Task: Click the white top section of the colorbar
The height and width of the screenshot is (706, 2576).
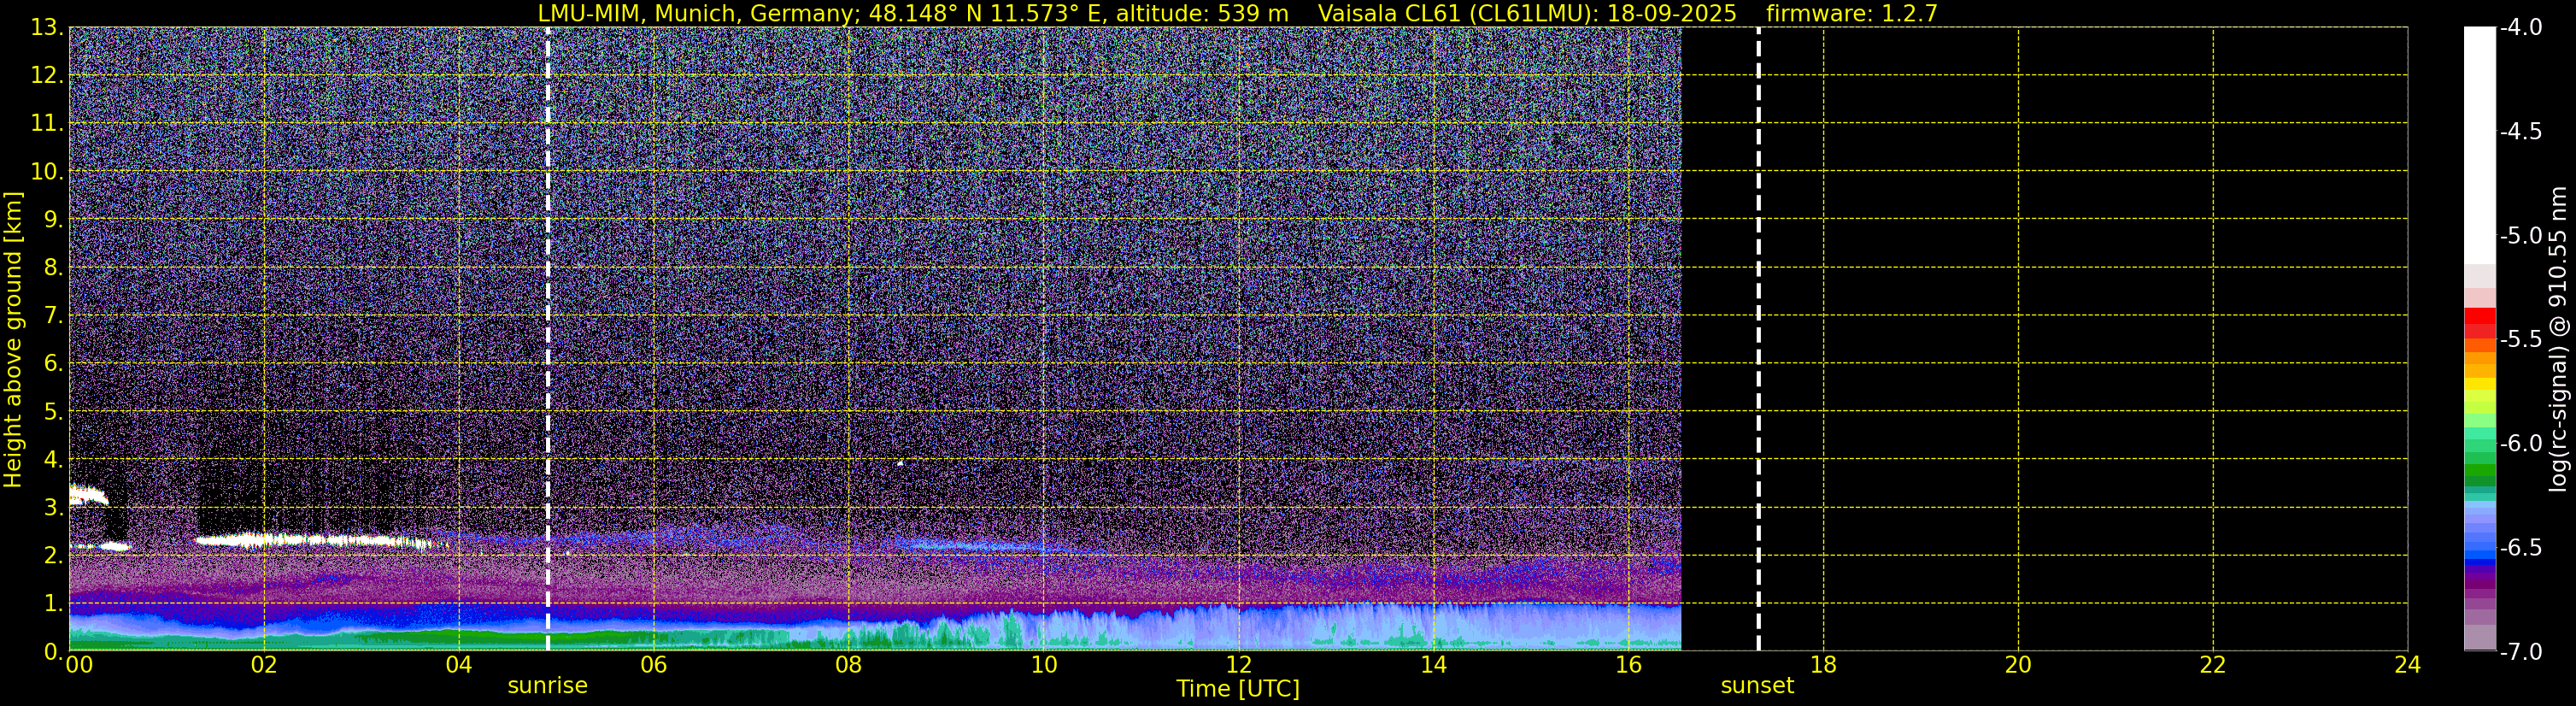Action: tap(2480, 145)
